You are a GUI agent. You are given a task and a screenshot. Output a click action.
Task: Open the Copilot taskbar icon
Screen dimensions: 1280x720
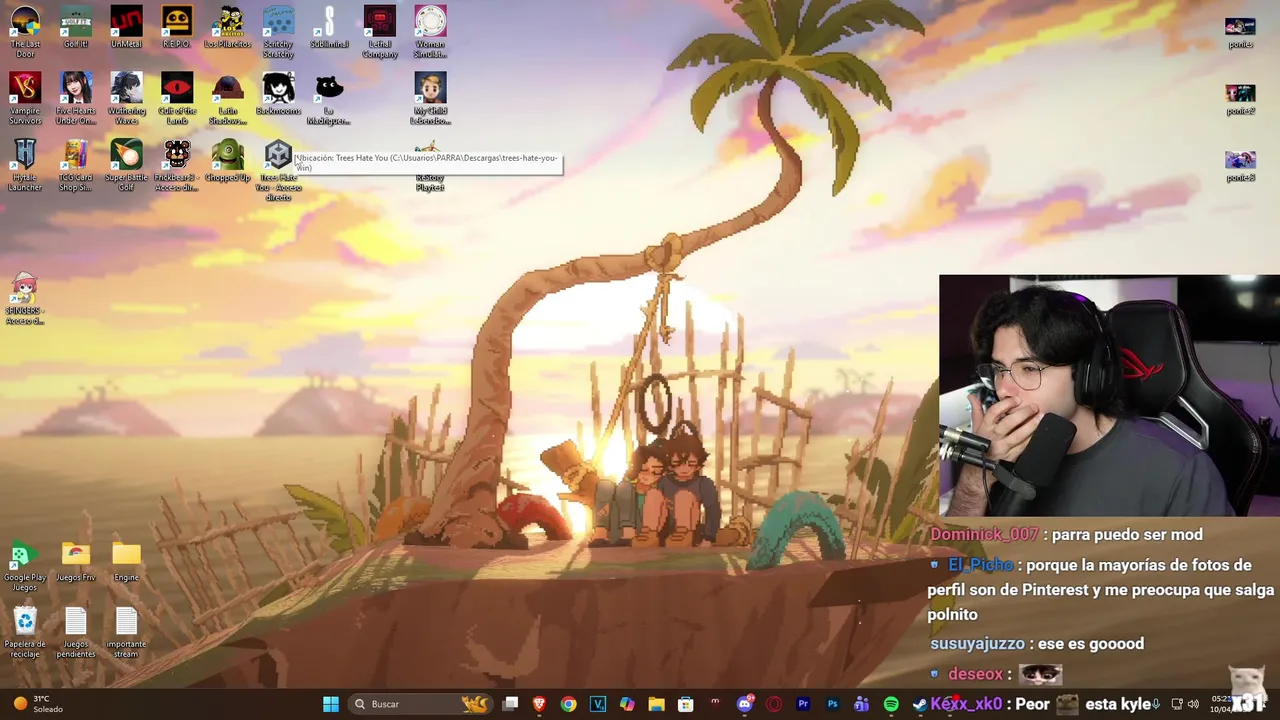[x=627, y=704]
